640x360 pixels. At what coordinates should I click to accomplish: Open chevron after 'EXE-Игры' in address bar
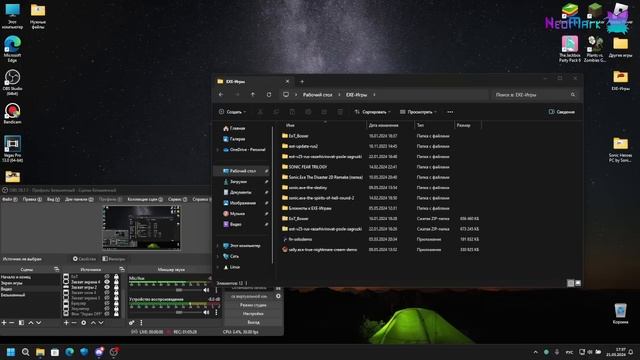(x=374, y=95)
